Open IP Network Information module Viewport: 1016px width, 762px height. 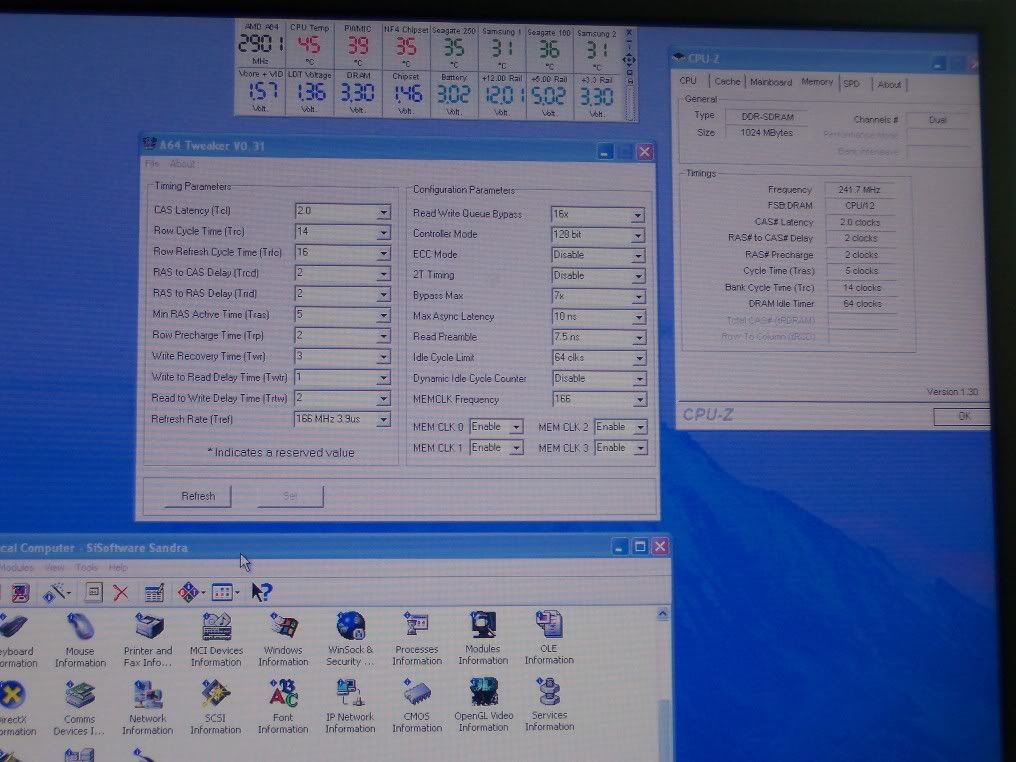pos(350,705)
